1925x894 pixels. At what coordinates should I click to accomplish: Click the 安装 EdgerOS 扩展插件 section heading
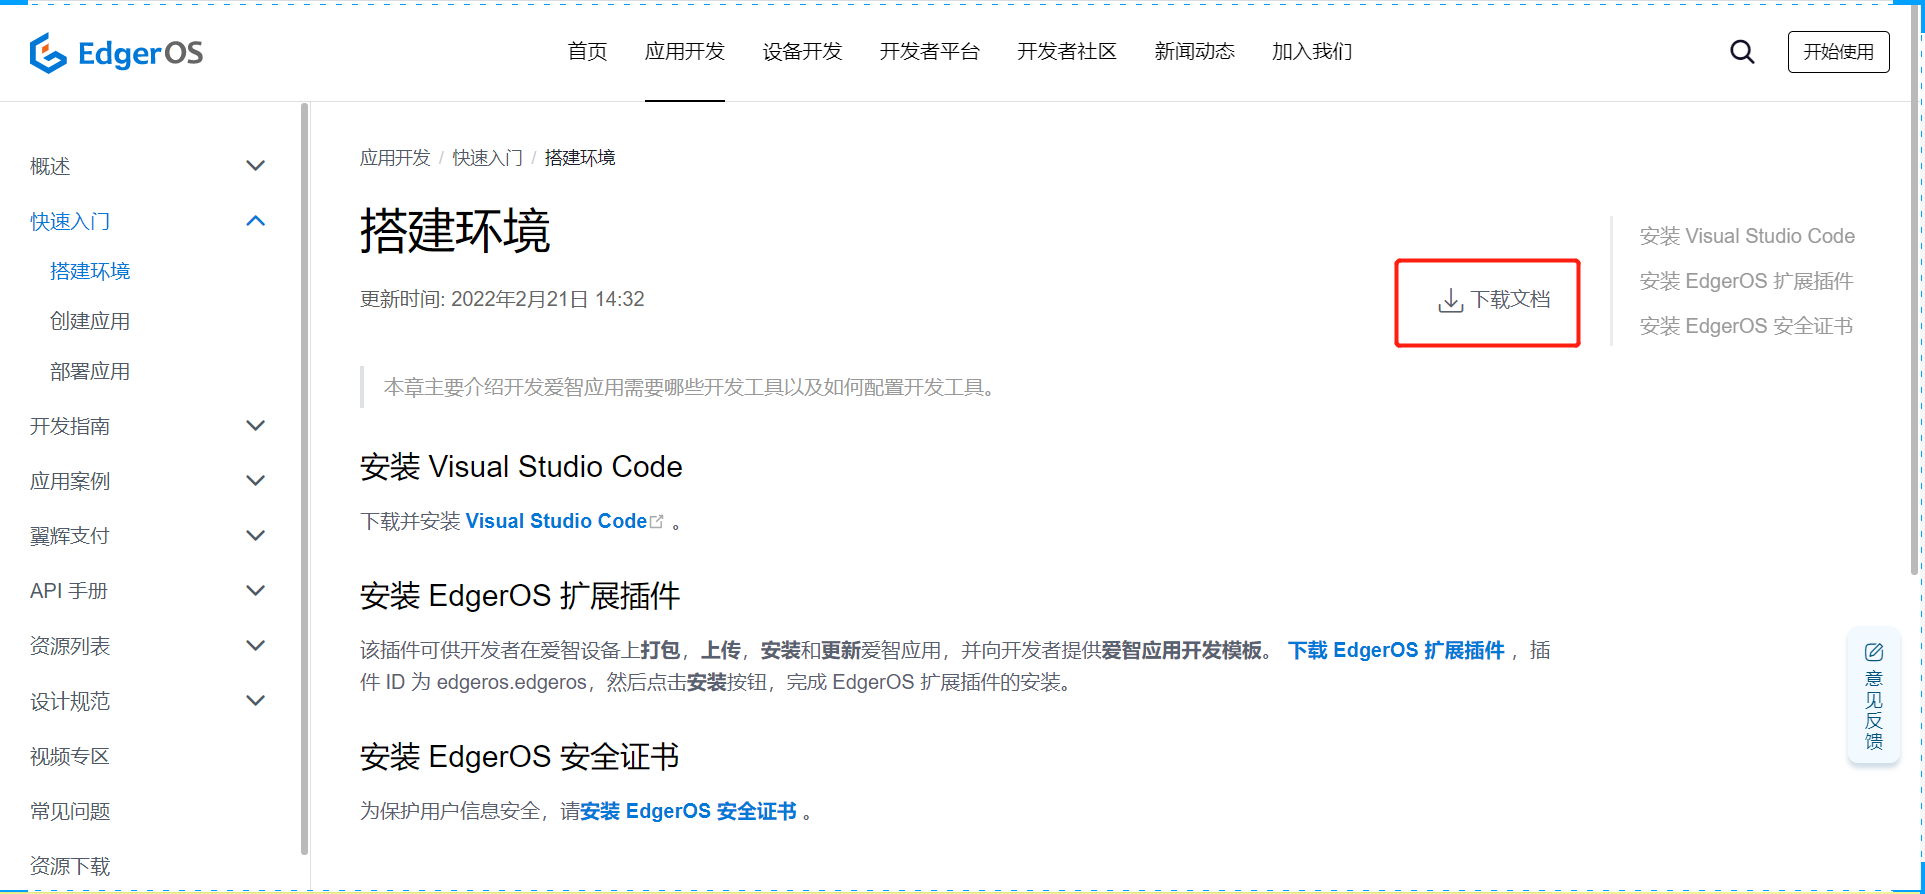[520, 596]
